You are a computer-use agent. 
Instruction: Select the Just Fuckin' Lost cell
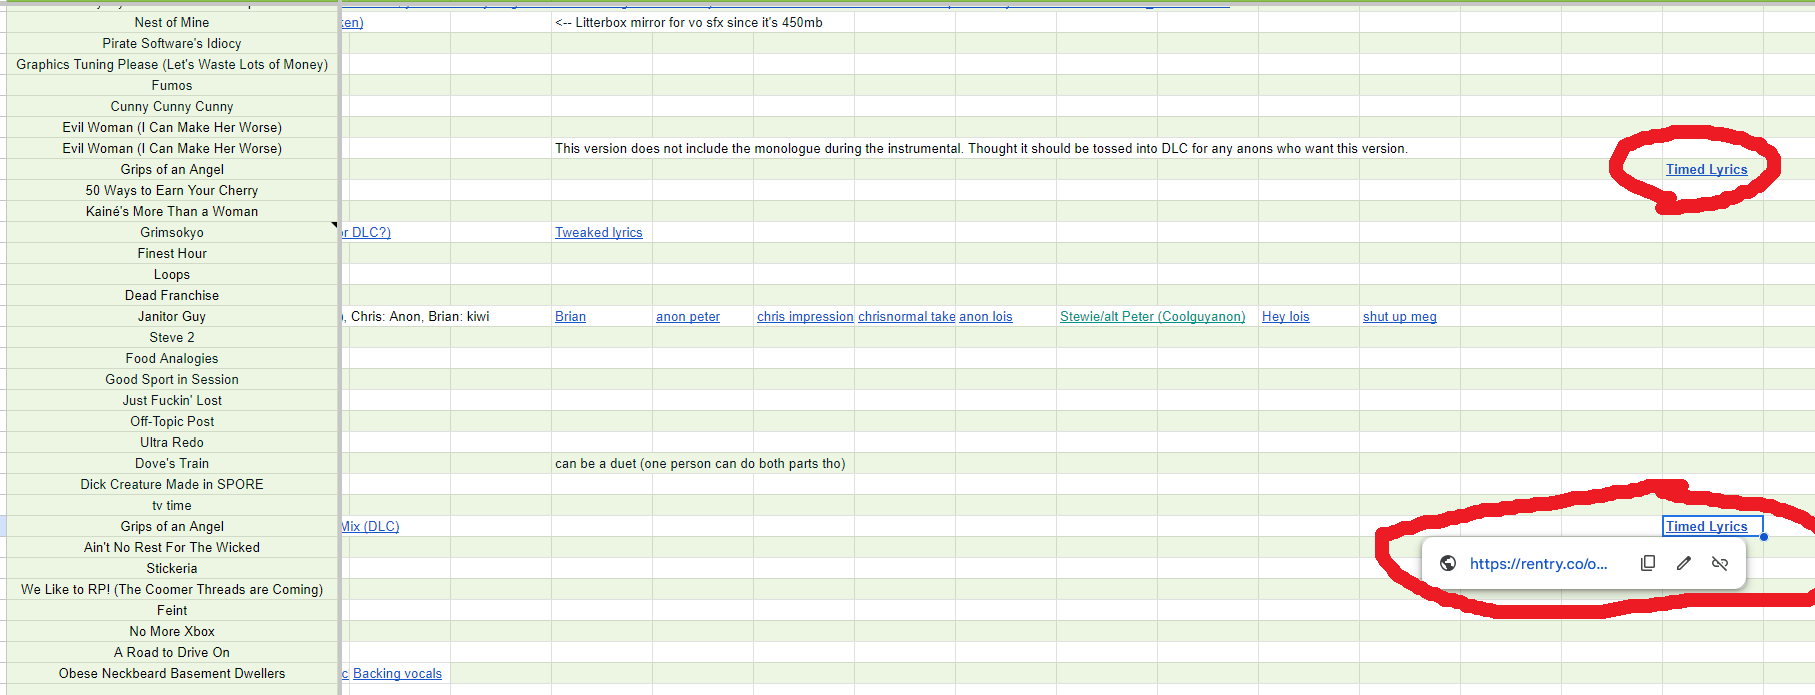click(x=172, y=400)
